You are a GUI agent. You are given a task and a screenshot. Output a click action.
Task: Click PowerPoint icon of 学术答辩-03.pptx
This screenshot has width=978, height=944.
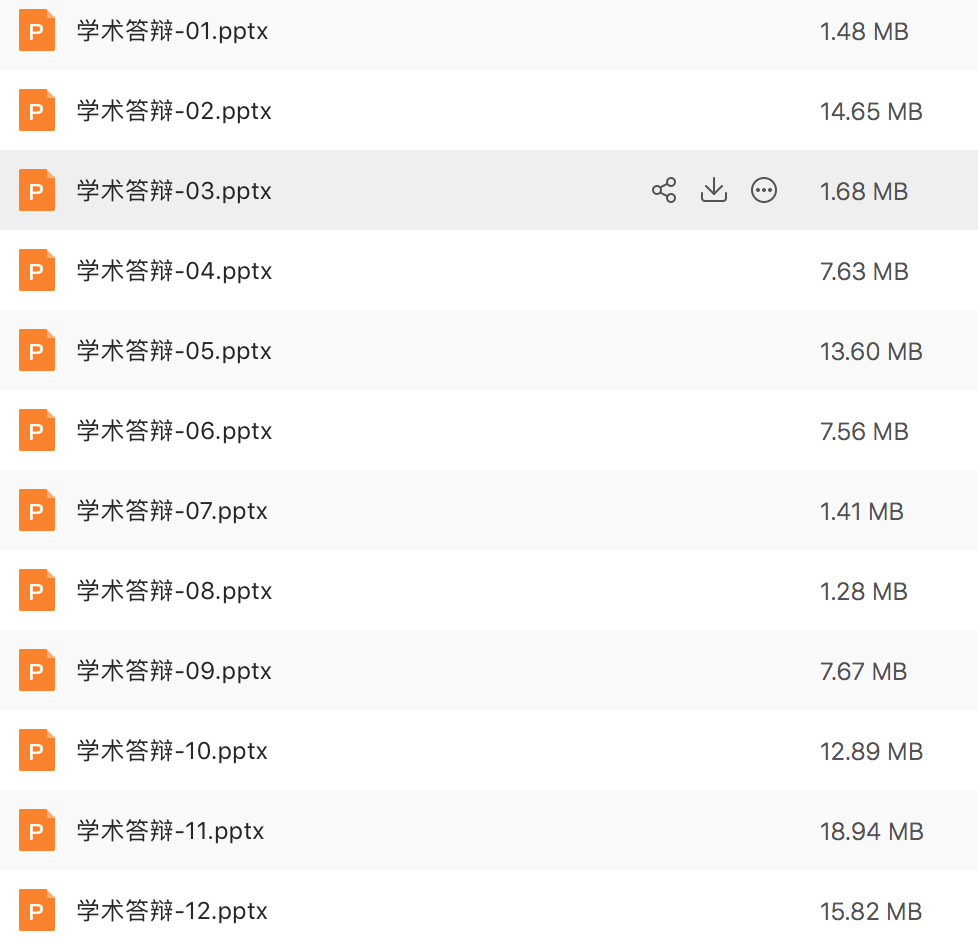[37, 190]
